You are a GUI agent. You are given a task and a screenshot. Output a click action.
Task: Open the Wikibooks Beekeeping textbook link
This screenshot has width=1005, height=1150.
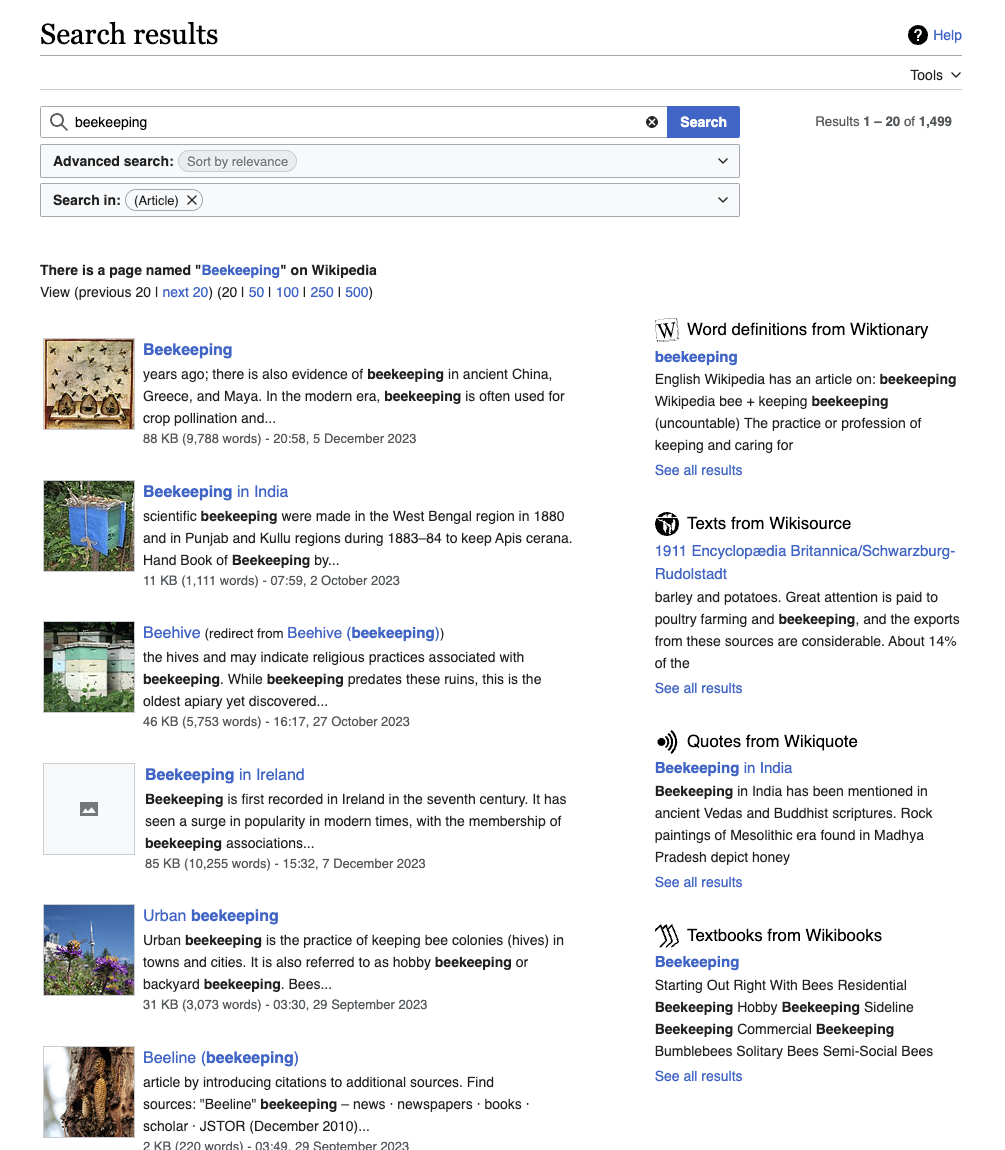coord(697,962)
